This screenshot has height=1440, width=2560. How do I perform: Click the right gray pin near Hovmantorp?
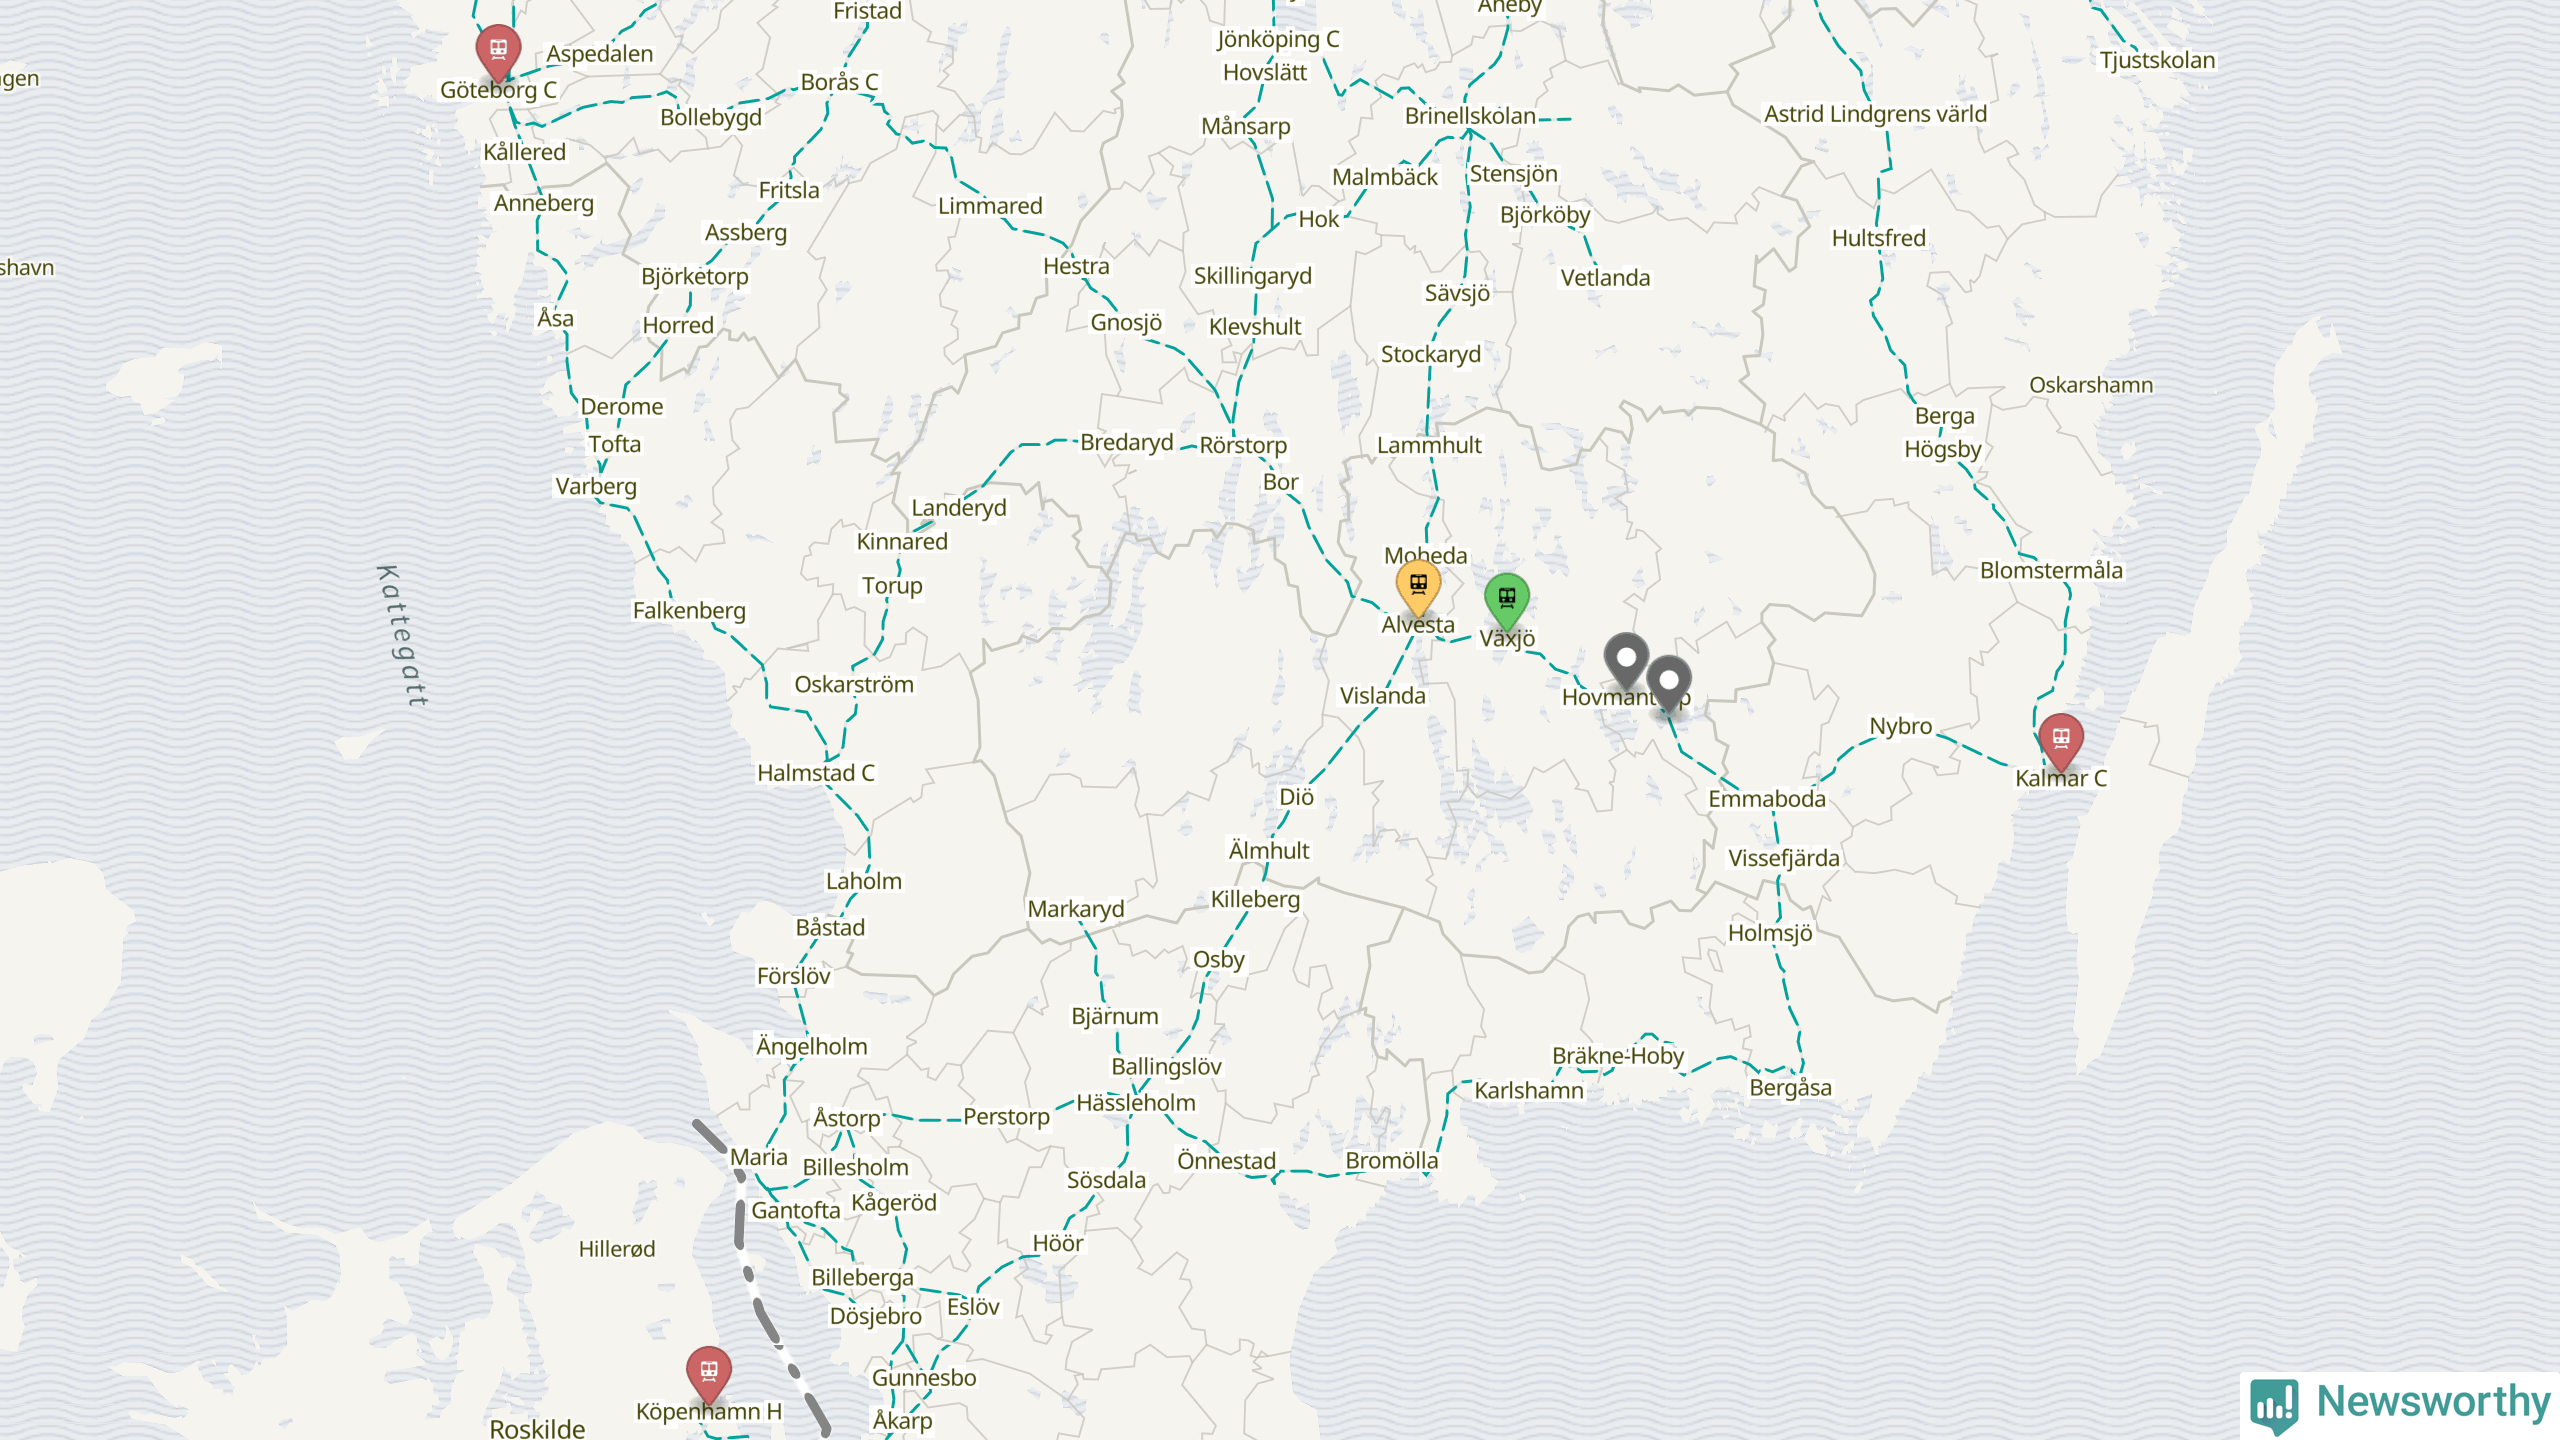coord(1669,684)
